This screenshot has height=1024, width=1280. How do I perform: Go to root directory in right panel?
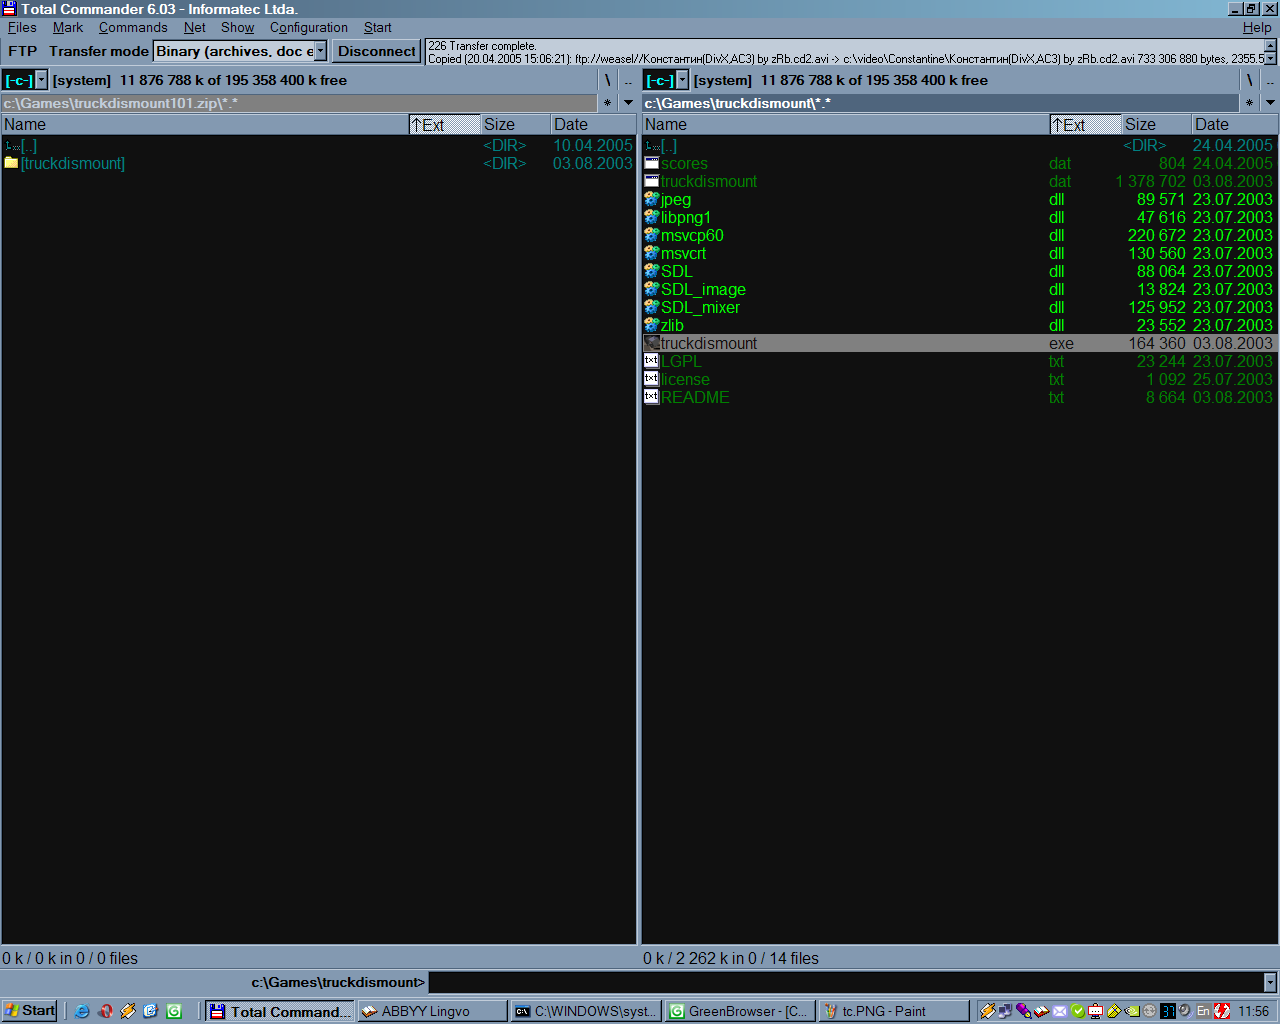pyautogui.click(x=1249, y=80)
